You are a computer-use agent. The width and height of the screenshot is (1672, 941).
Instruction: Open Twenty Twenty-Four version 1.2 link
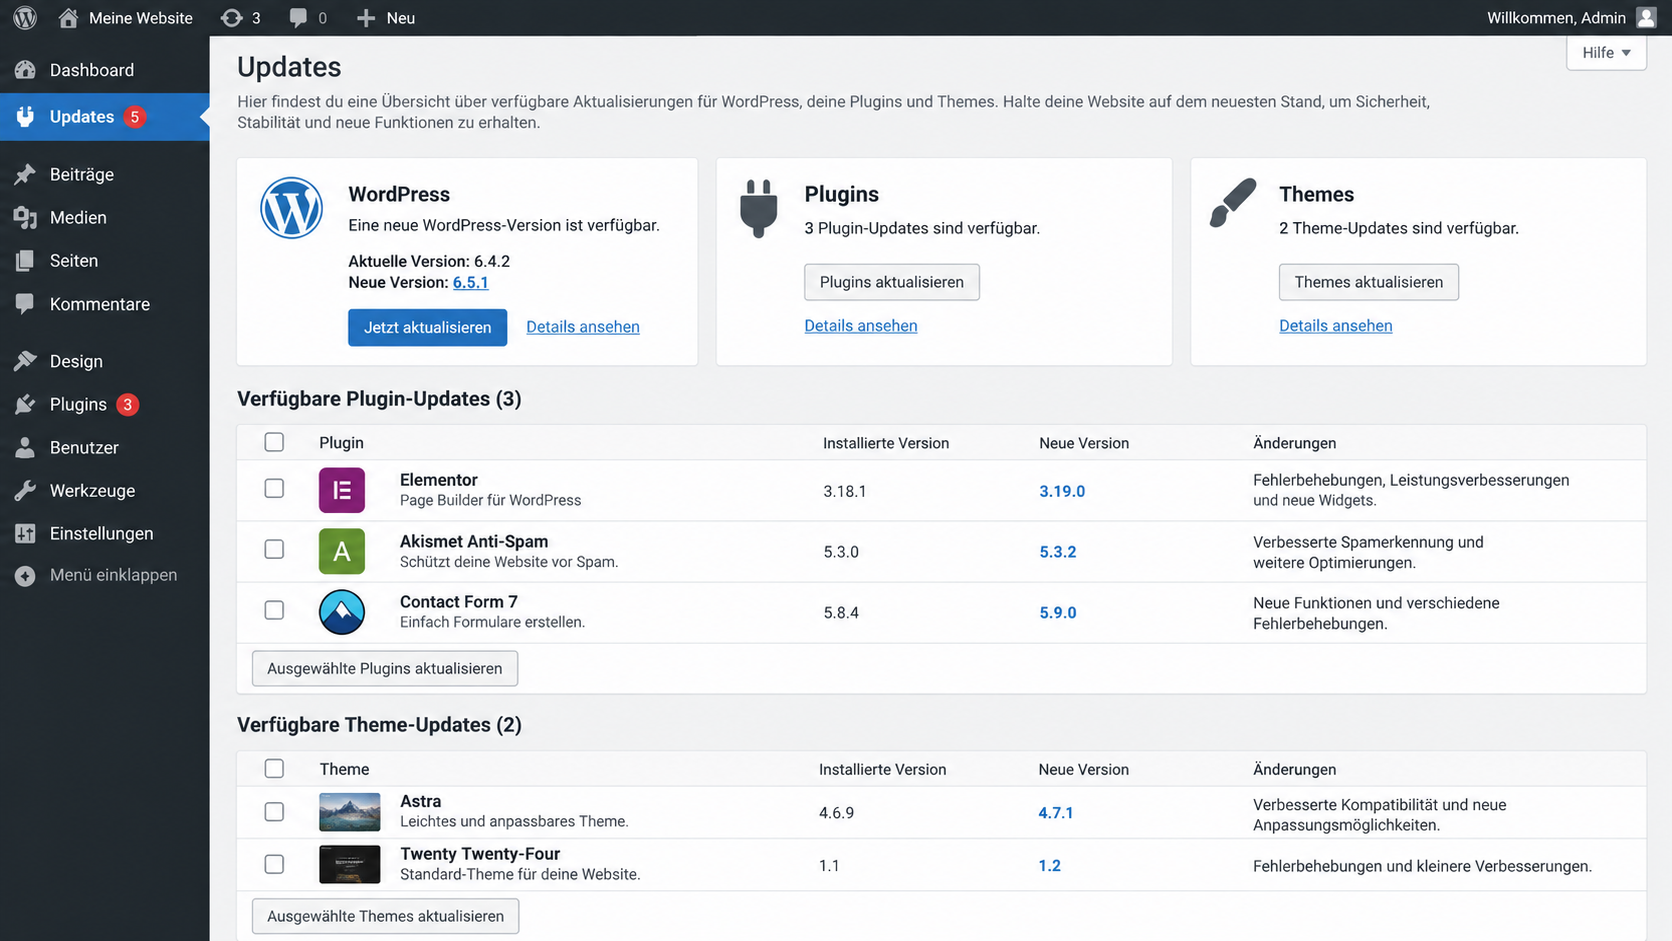point(1049,866)
